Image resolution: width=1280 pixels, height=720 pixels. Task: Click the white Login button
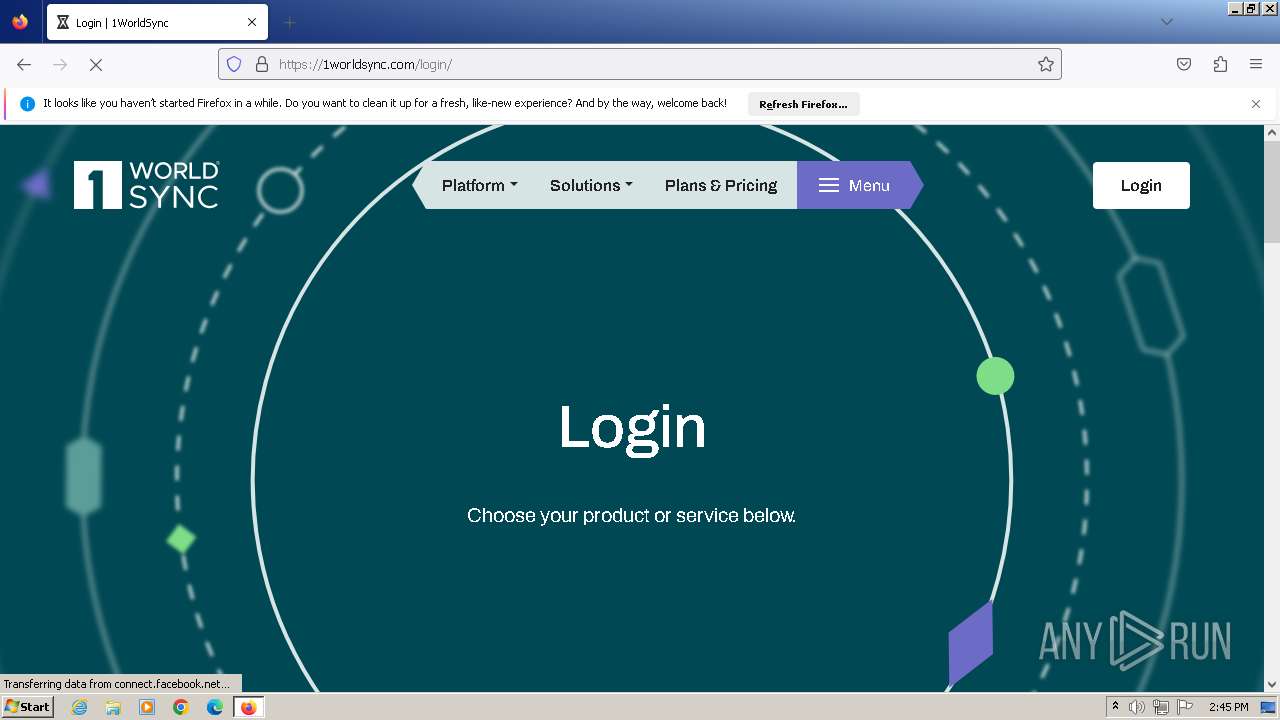click(x=1141, y=185)
